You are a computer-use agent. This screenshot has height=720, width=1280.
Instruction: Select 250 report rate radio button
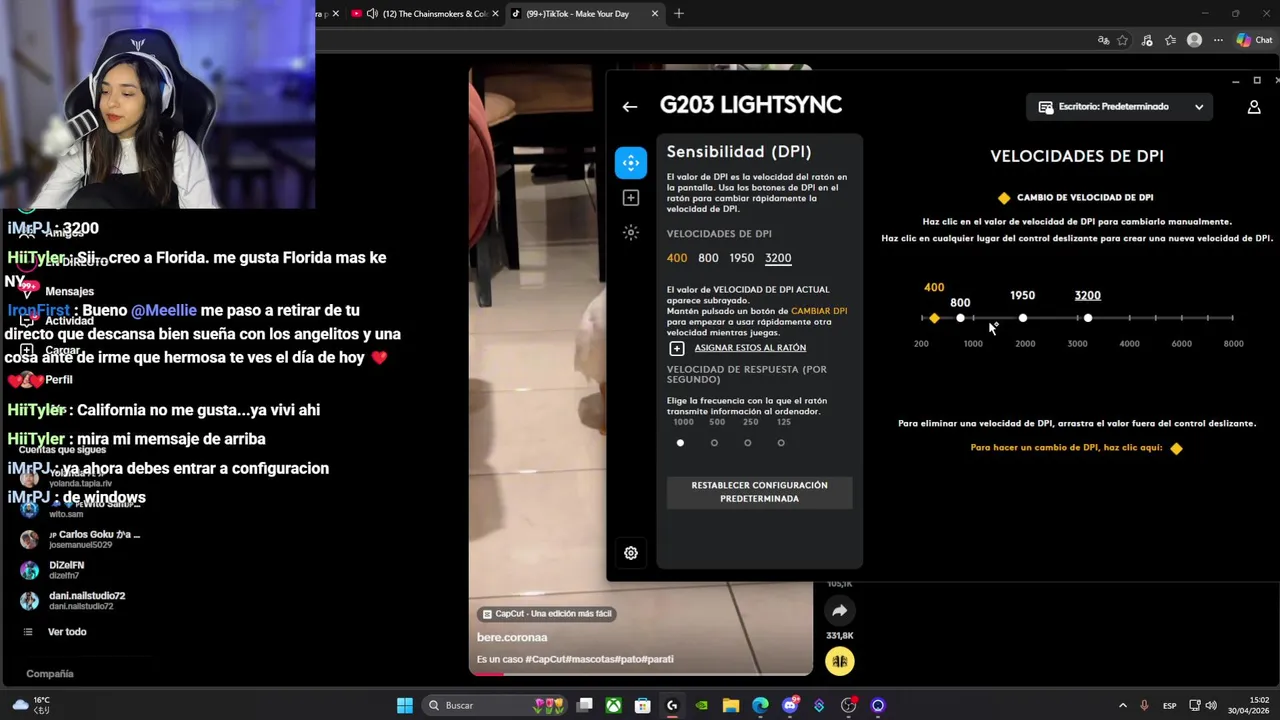pyautogui.click(x=747, y=443)
